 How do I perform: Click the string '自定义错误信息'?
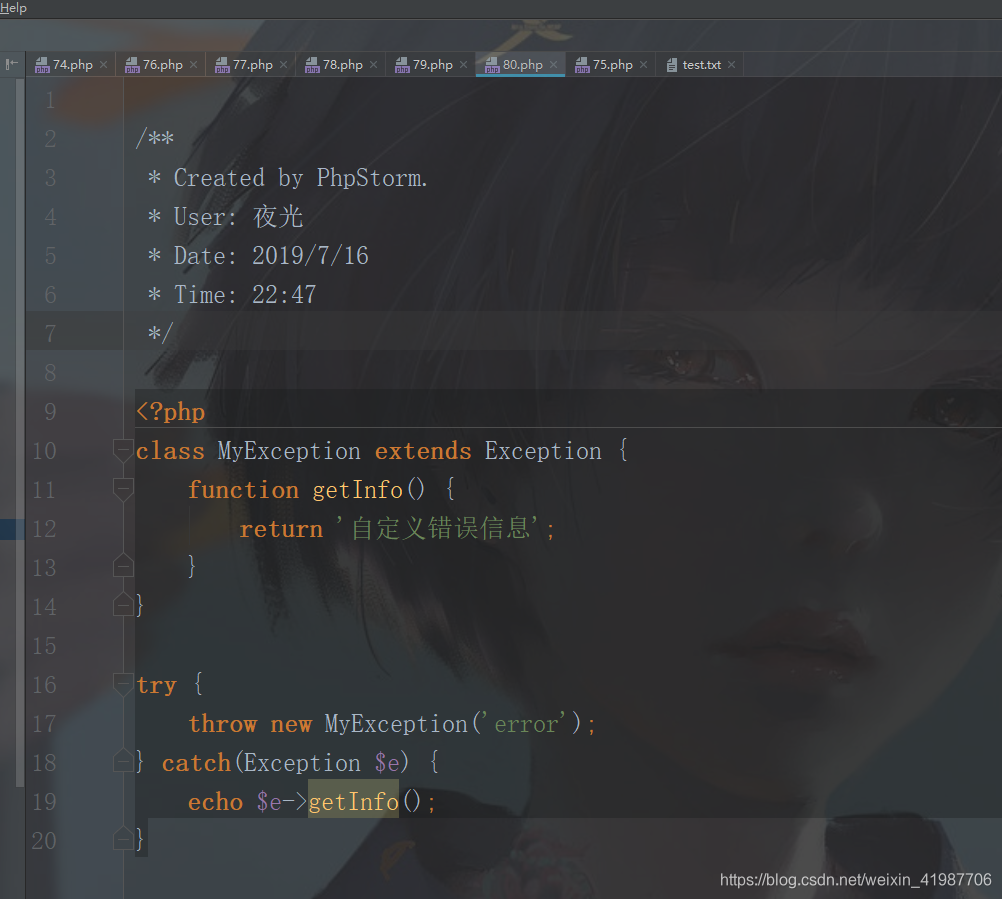(440, 528)
